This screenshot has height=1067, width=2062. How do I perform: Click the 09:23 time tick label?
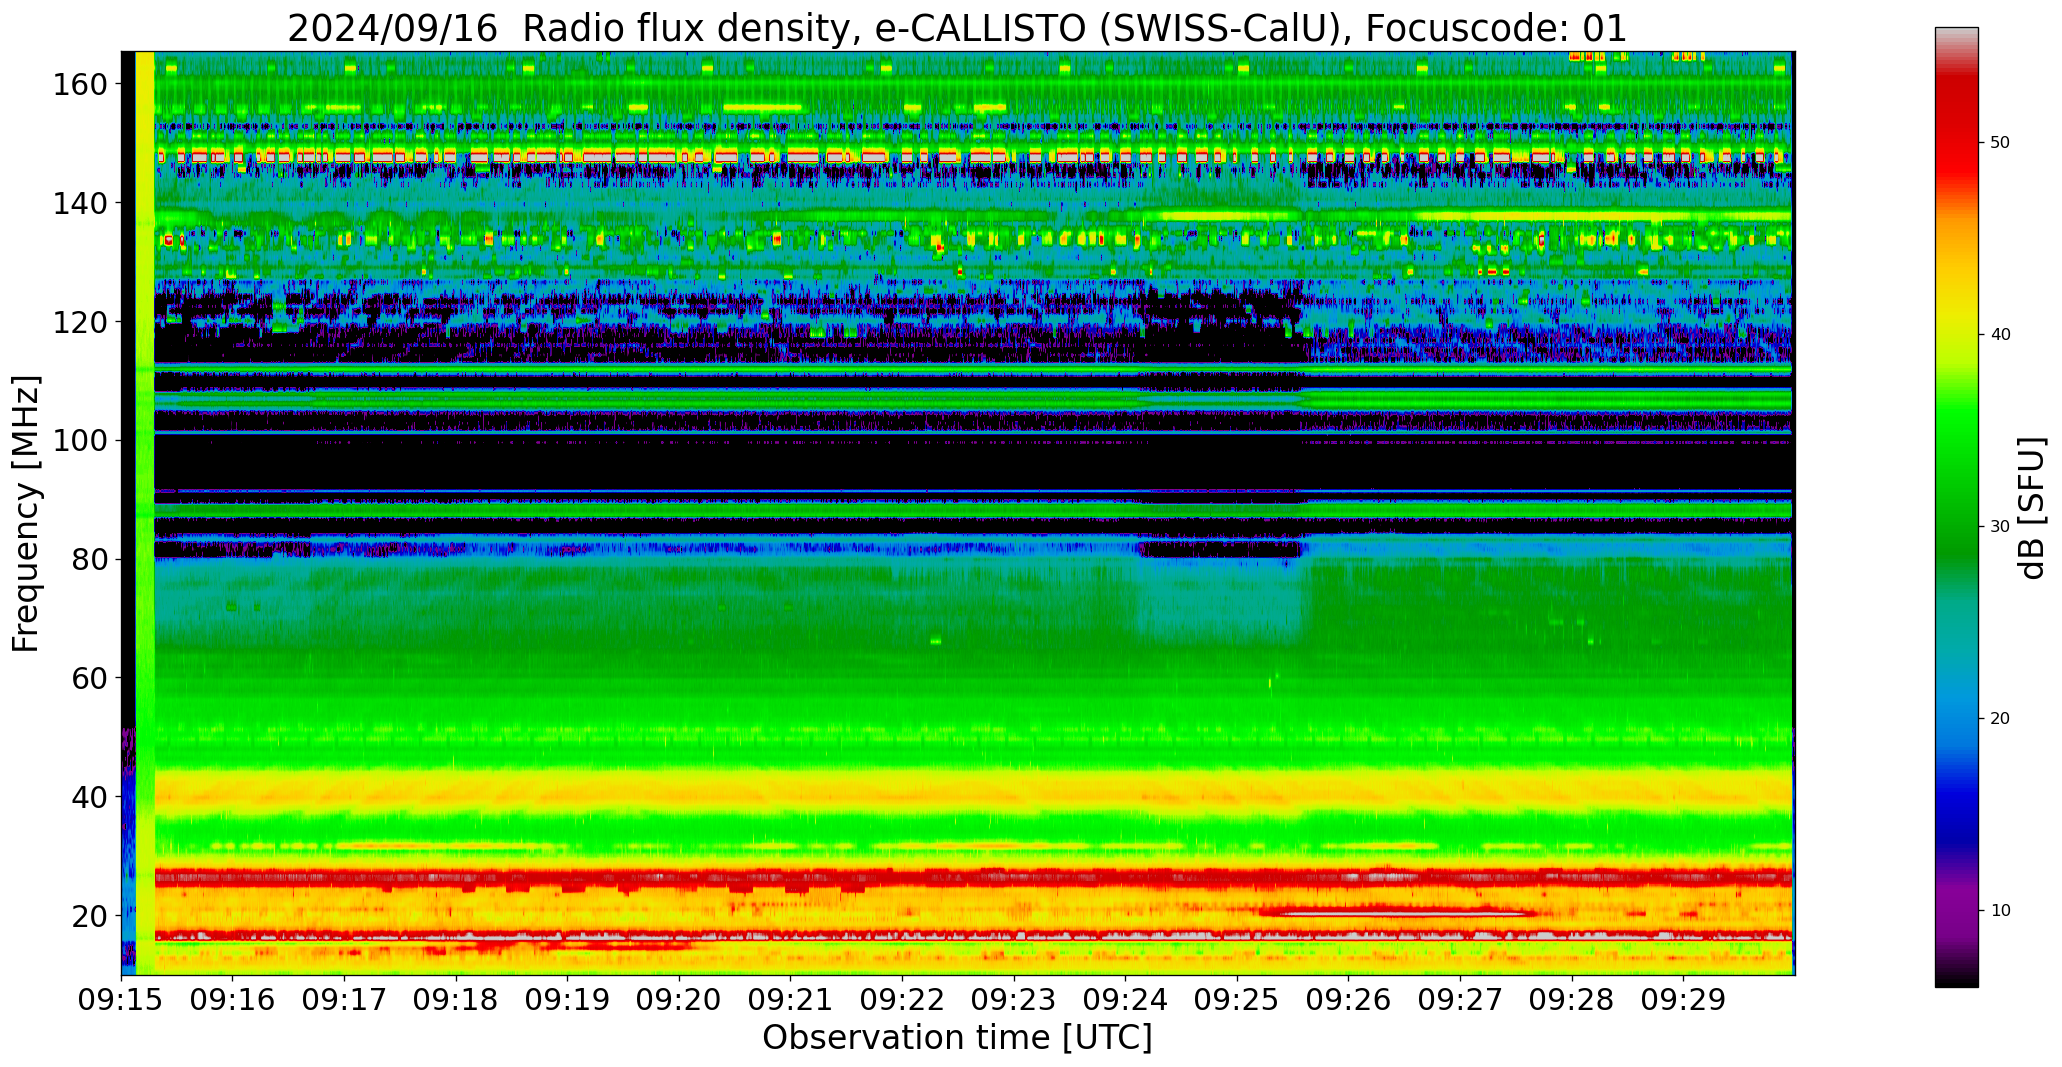click(x=1014, y=999)
